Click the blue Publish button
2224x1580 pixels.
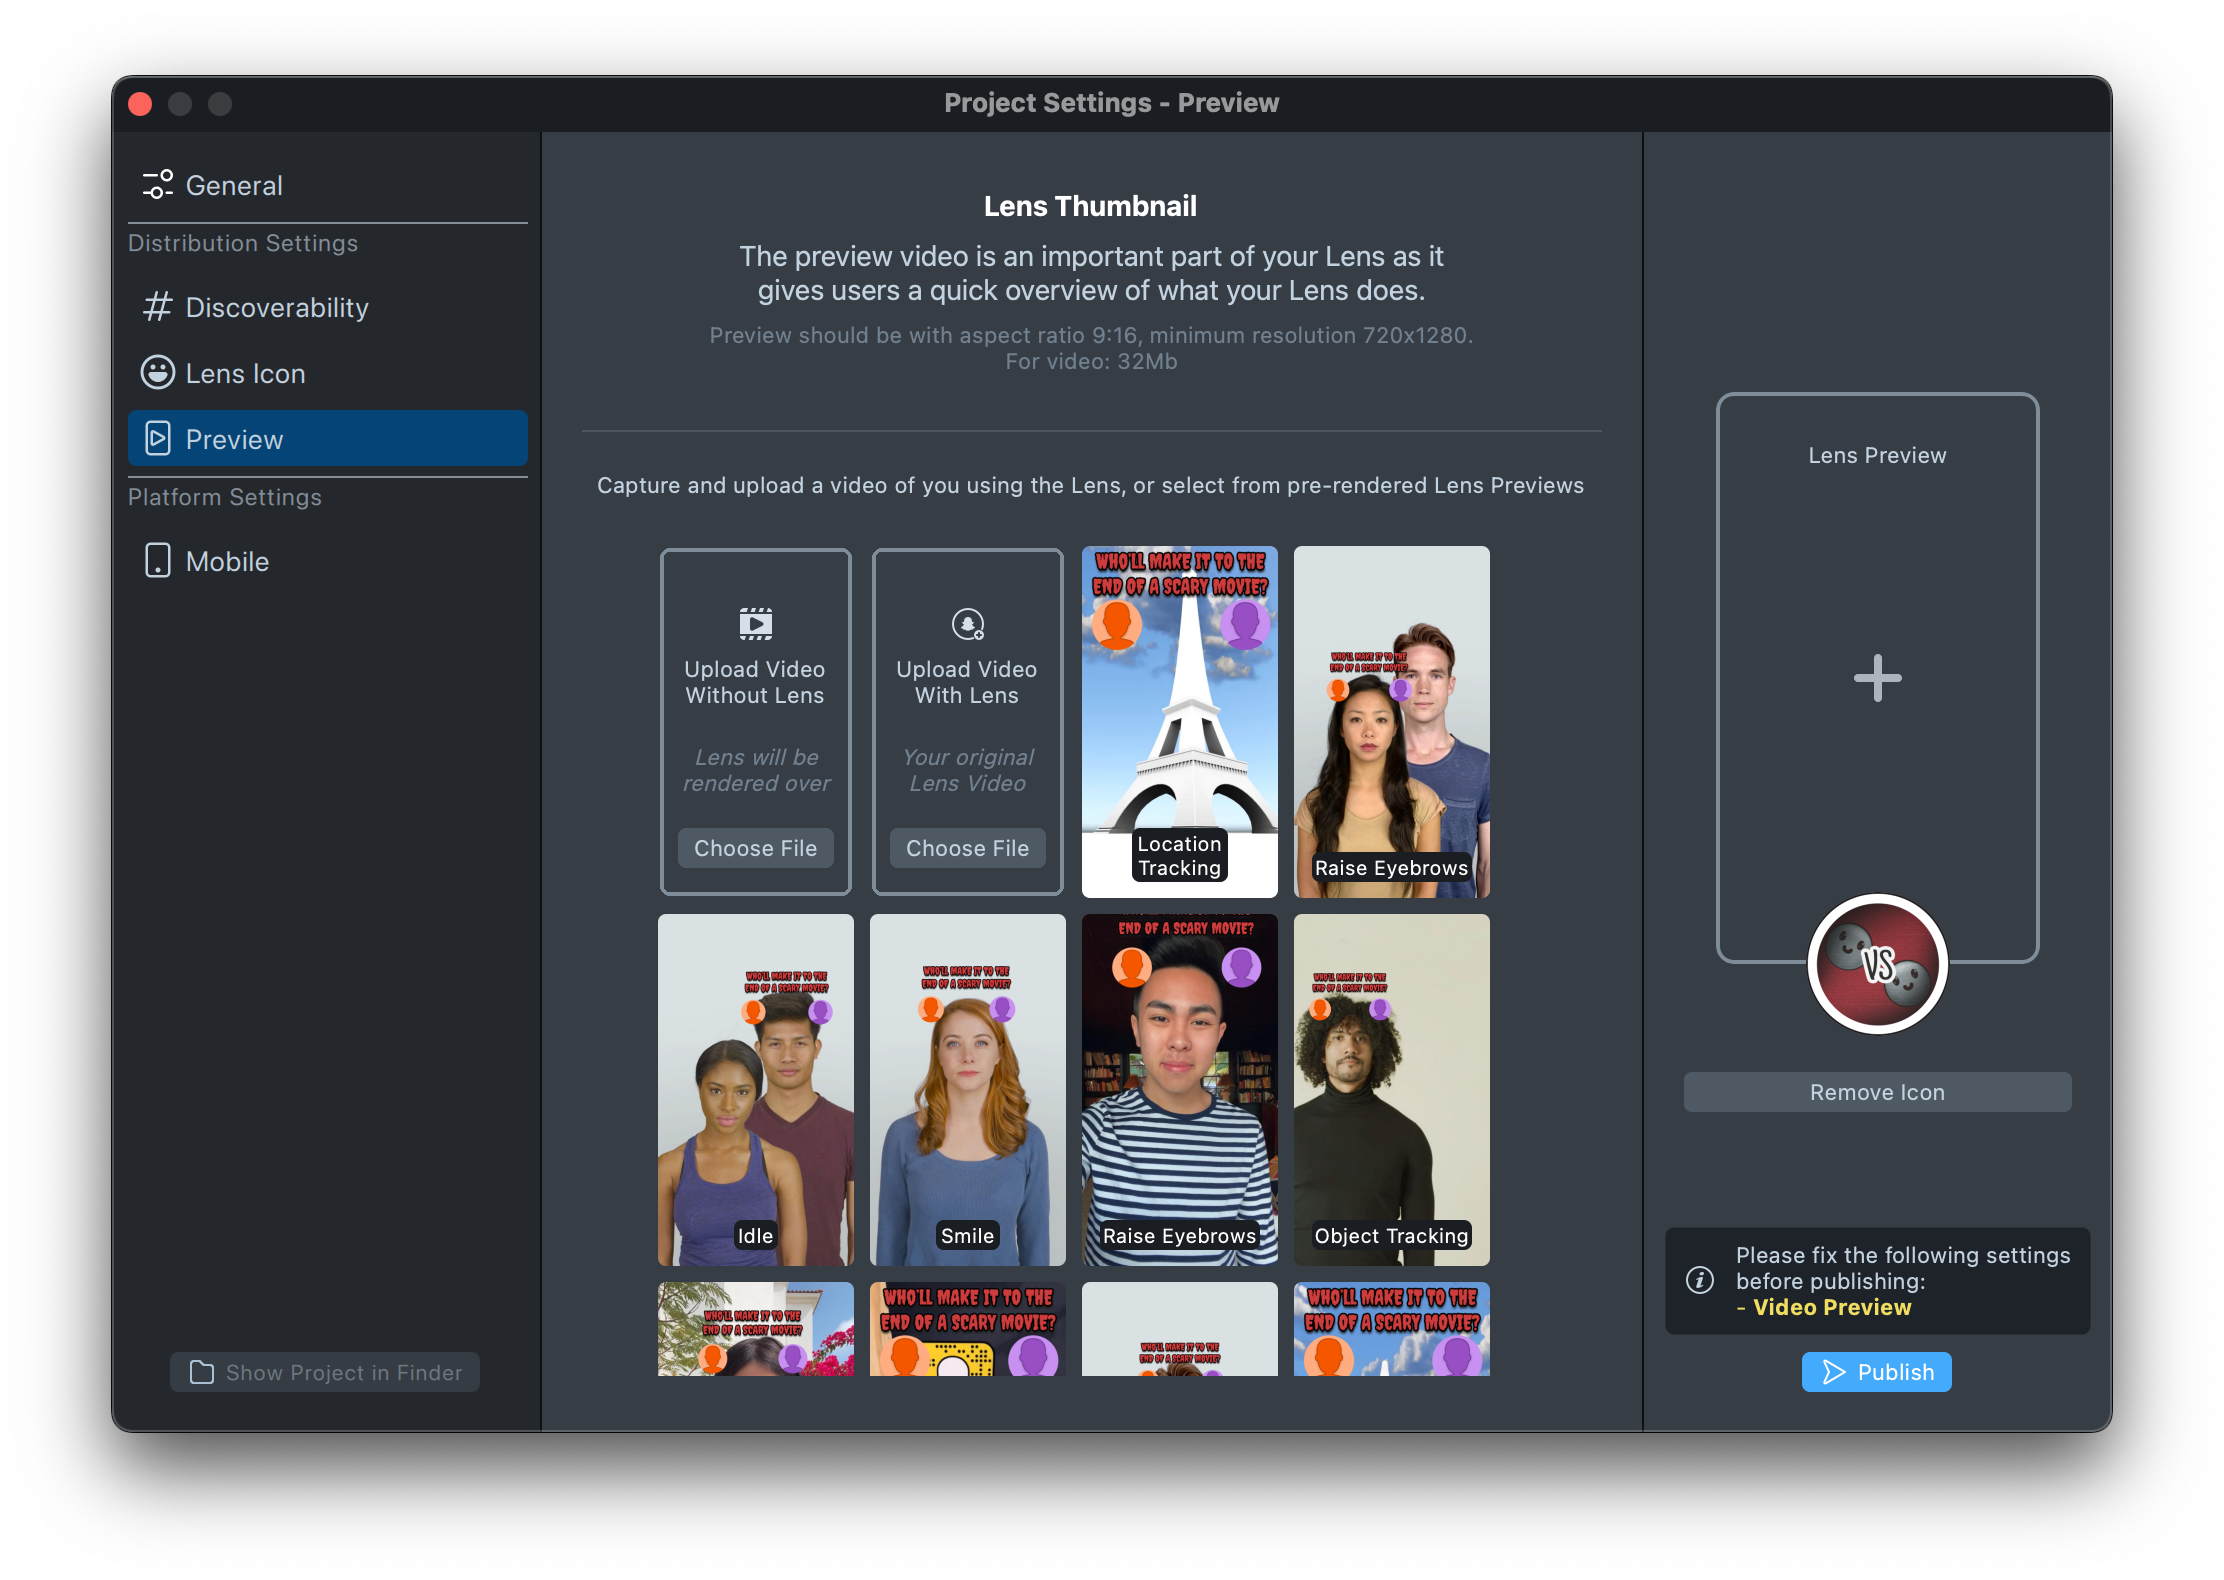(1876, 1372)
